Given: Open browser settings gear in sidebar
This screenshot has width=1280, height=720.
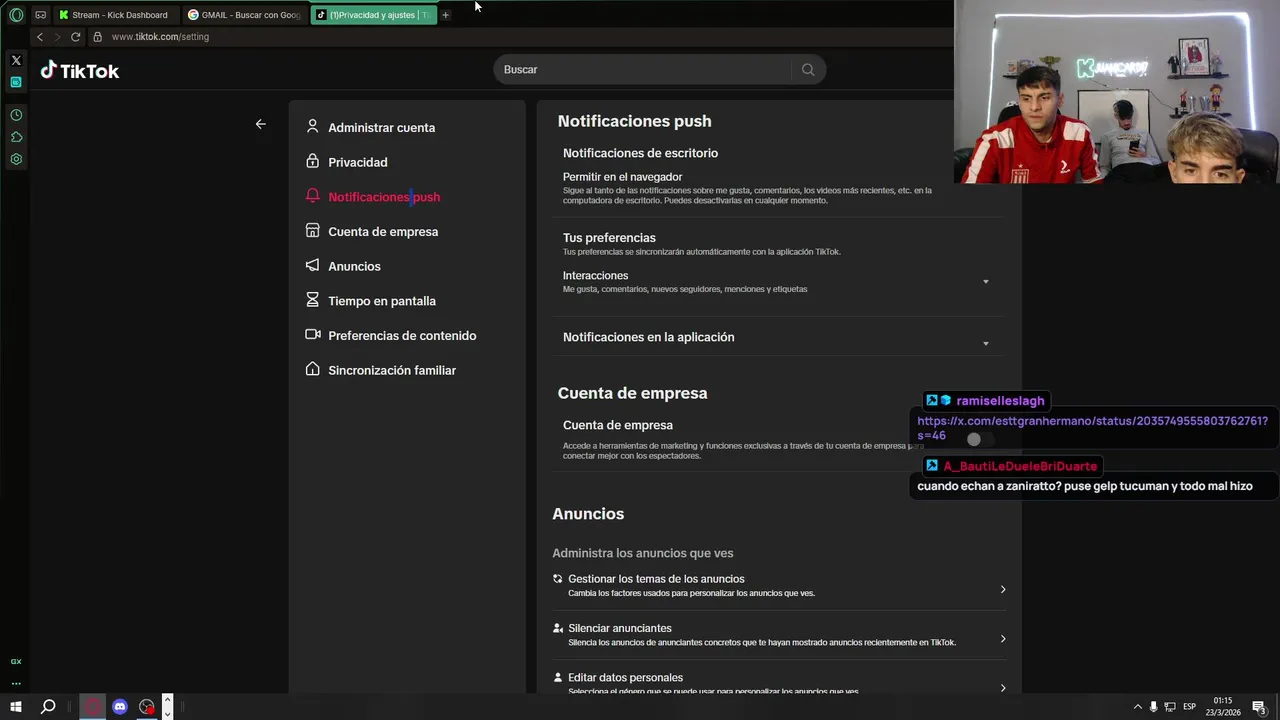Looking at the screenshot, I should 16,159.
